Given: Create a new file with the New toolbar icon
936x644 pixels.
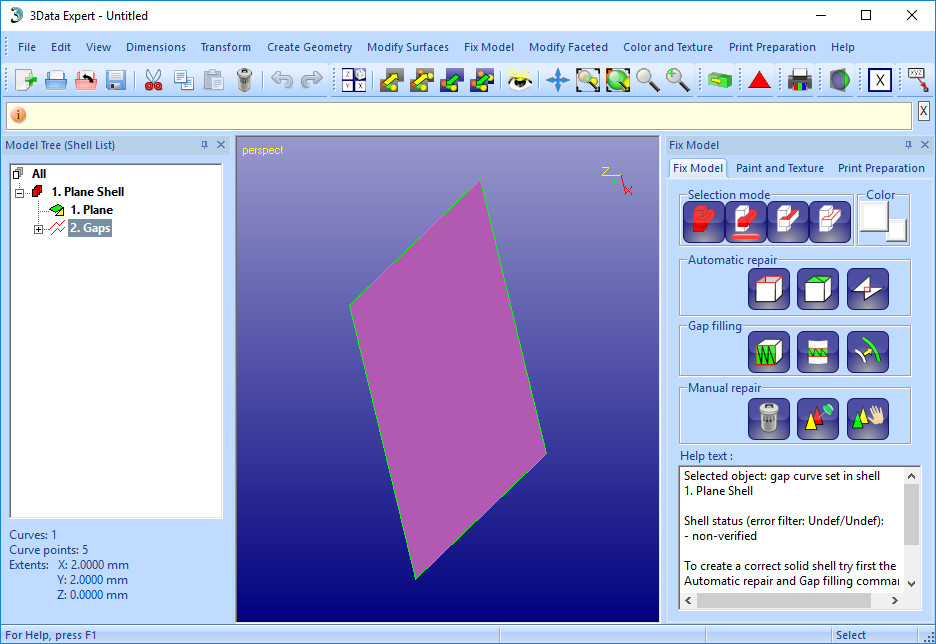Looking at the screenshot, I should 26,79.
